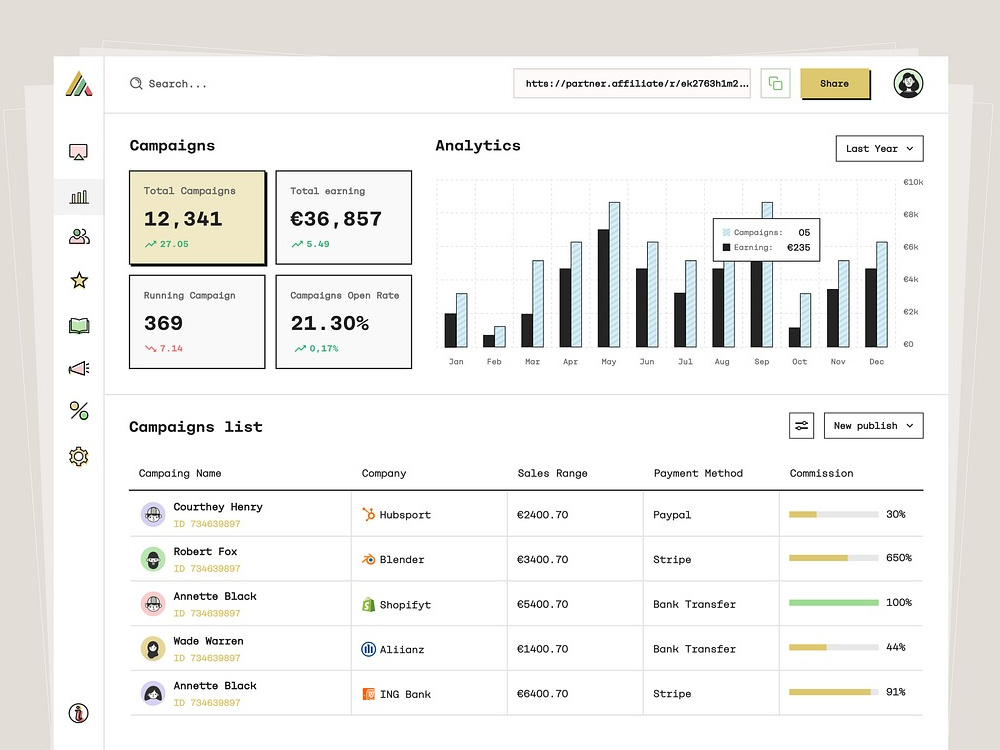Click Robert Fox's avatar
This screenshot has width=1000, height=750.
(x=153, y=559)
